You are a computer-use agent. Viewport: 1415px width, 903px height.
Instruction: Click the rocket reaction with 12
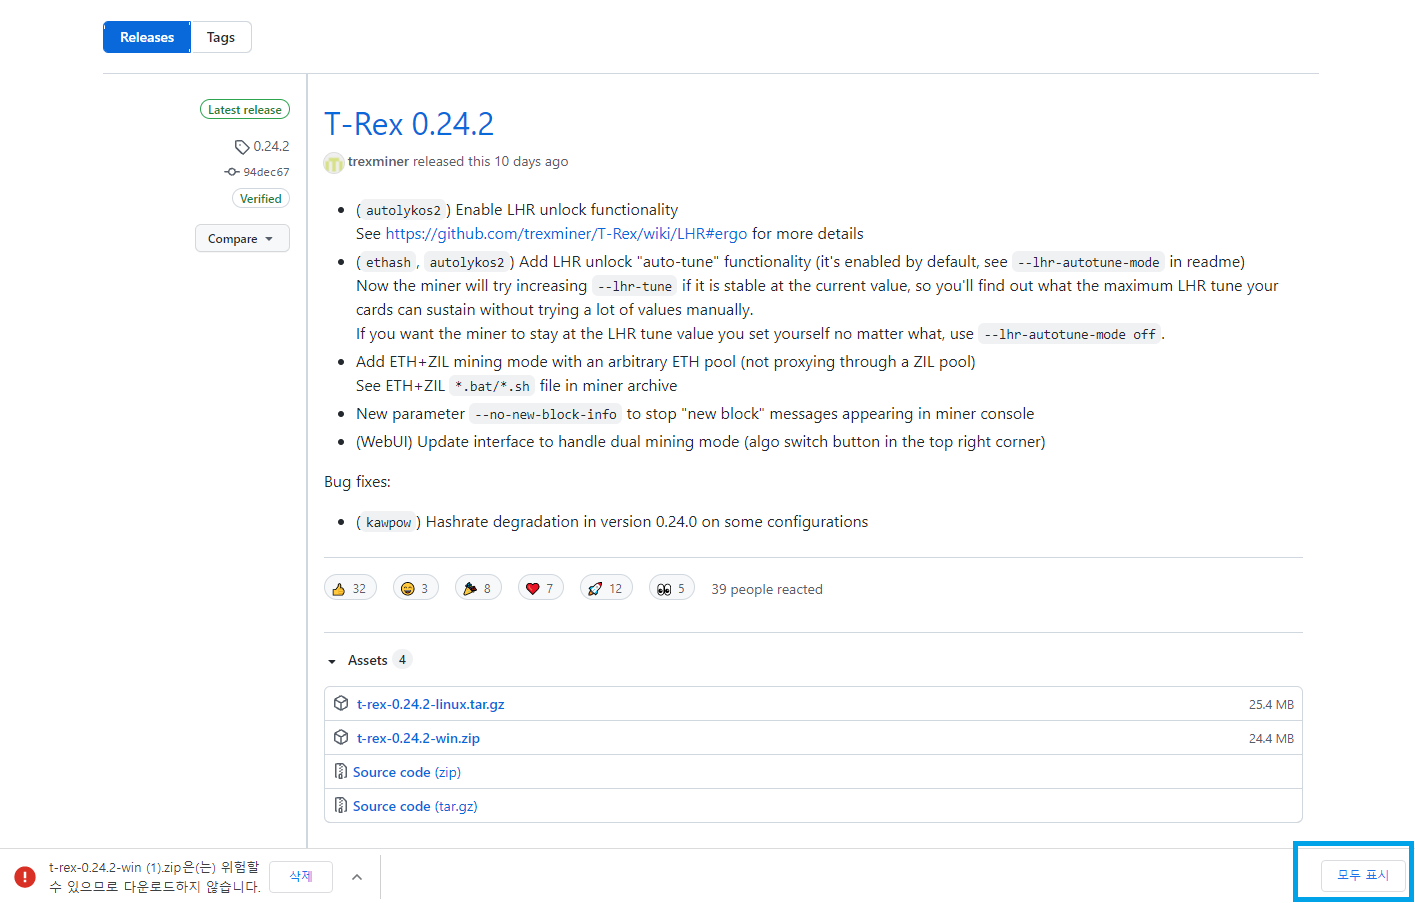pos(606,588)
